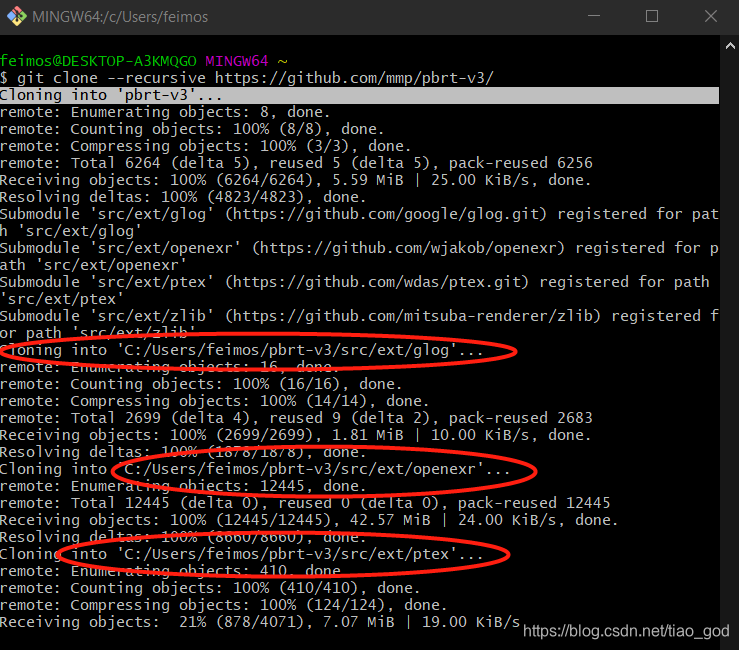
Task: Click the 'remote: Total 2699' line
Action: [296, 418]
